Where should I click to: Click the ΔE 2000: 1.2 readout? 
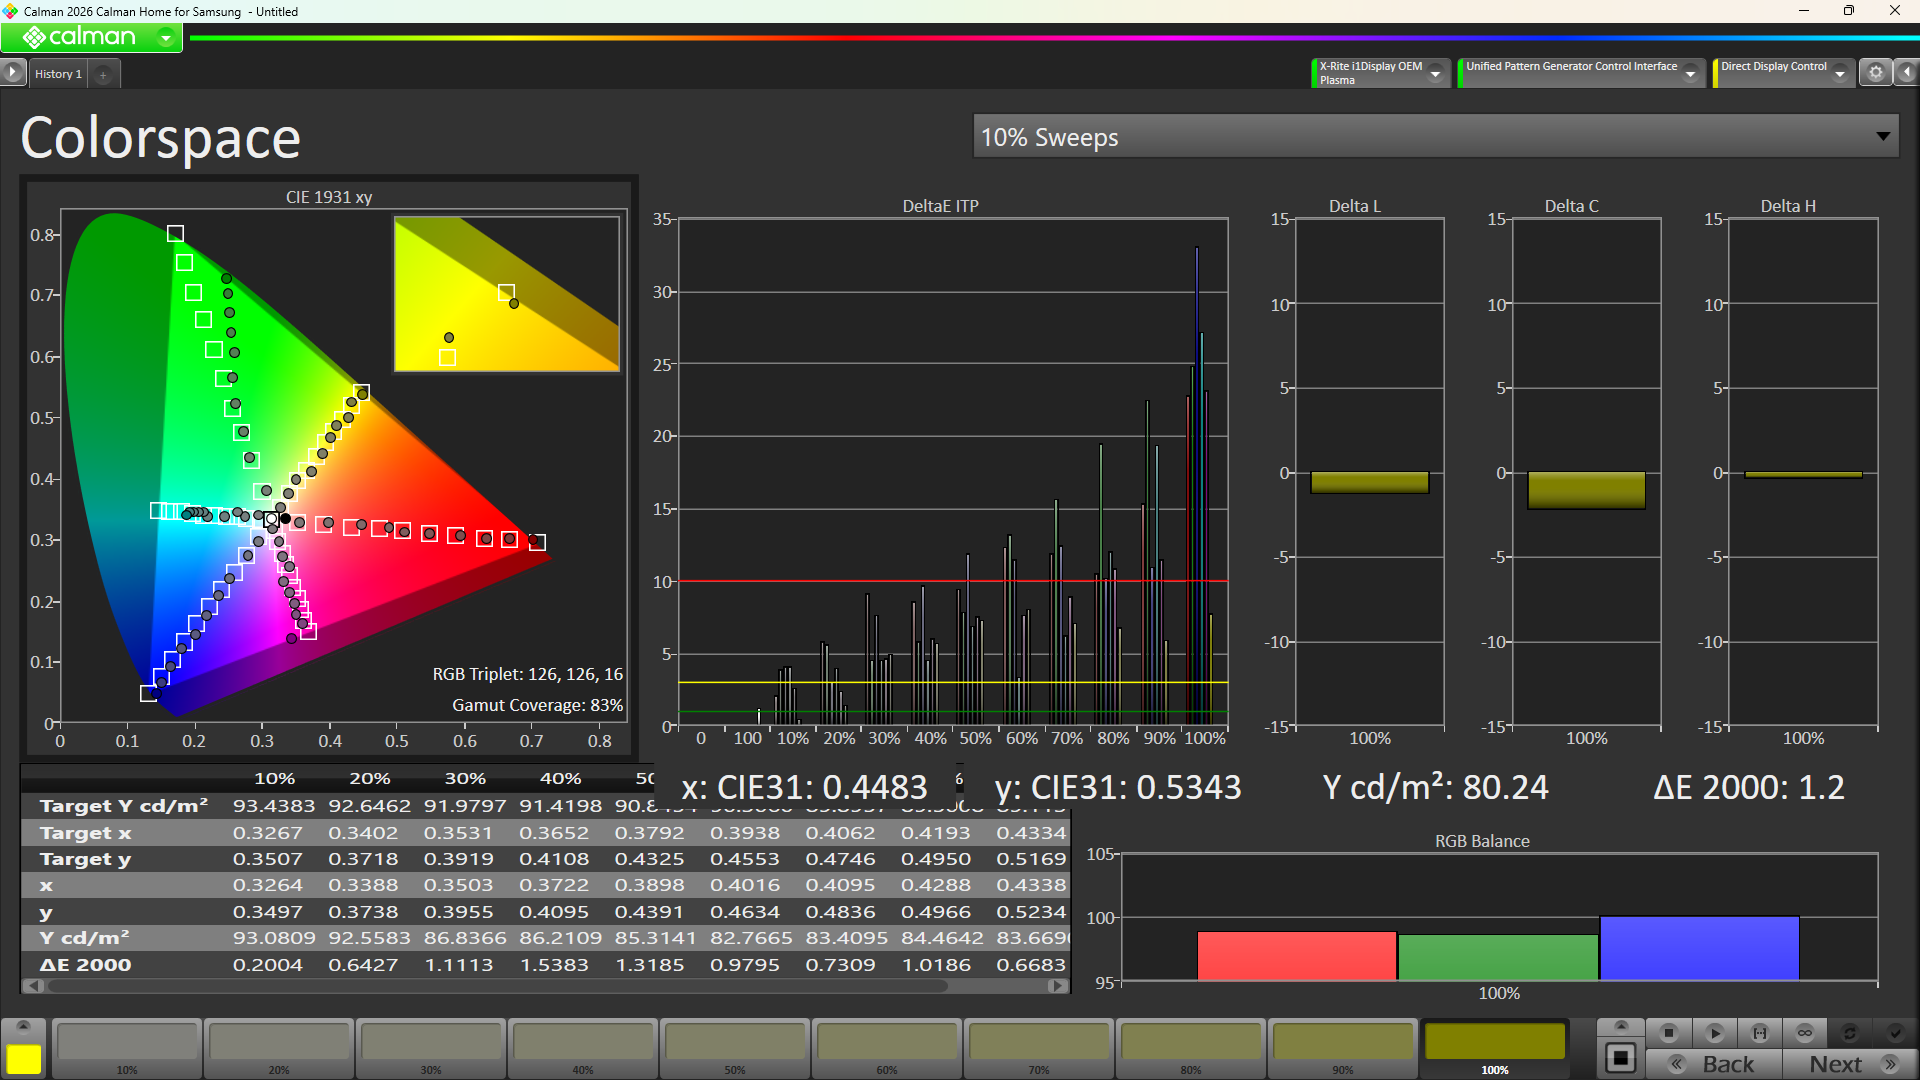click(1748, 788)
